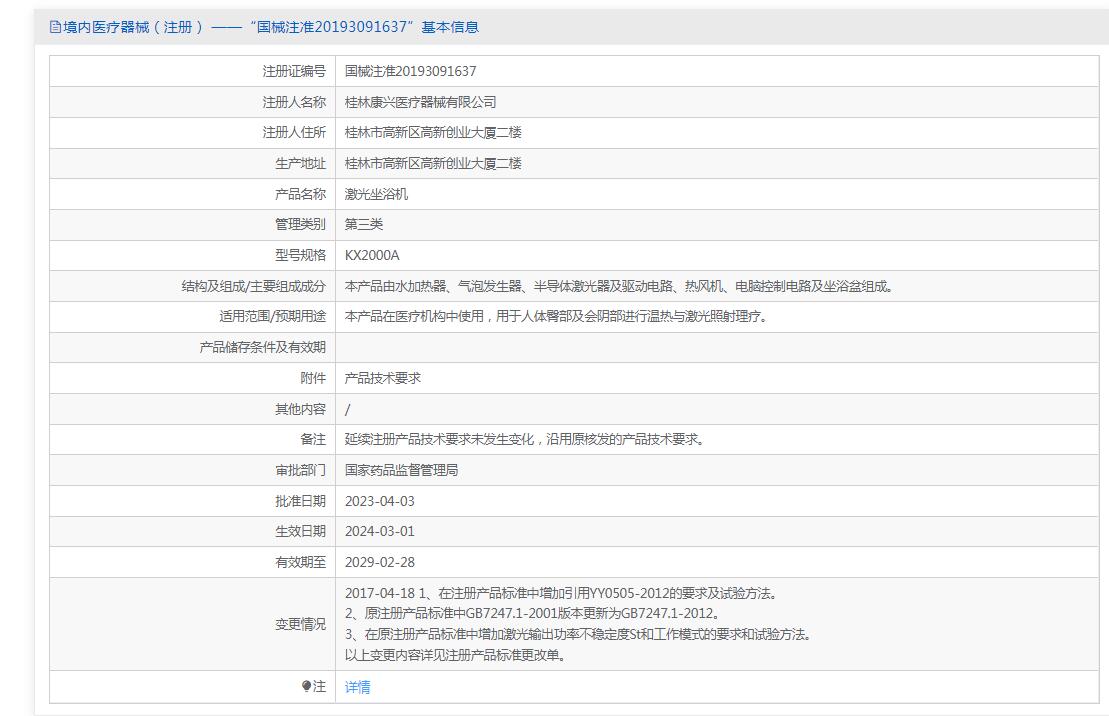Click the 备注 remark text about 延续注册
1109x716 pixels.
525,439
